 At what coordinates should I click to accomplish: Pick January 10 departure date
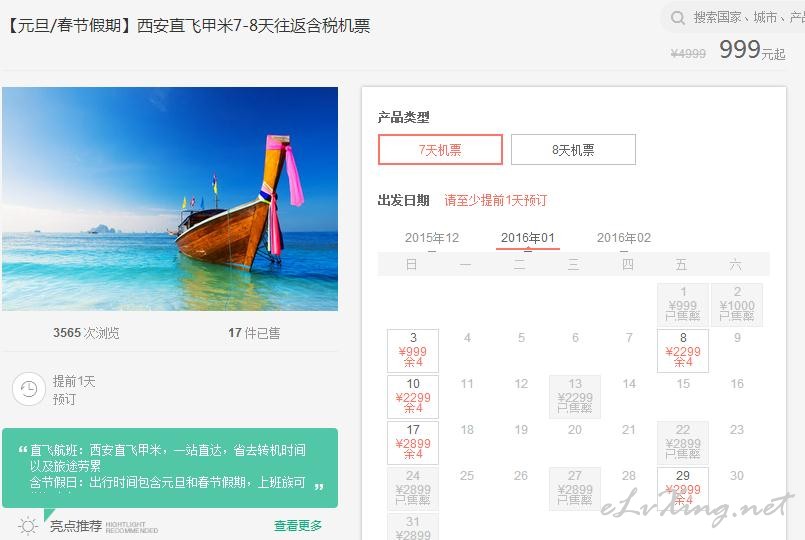(413, 397)
